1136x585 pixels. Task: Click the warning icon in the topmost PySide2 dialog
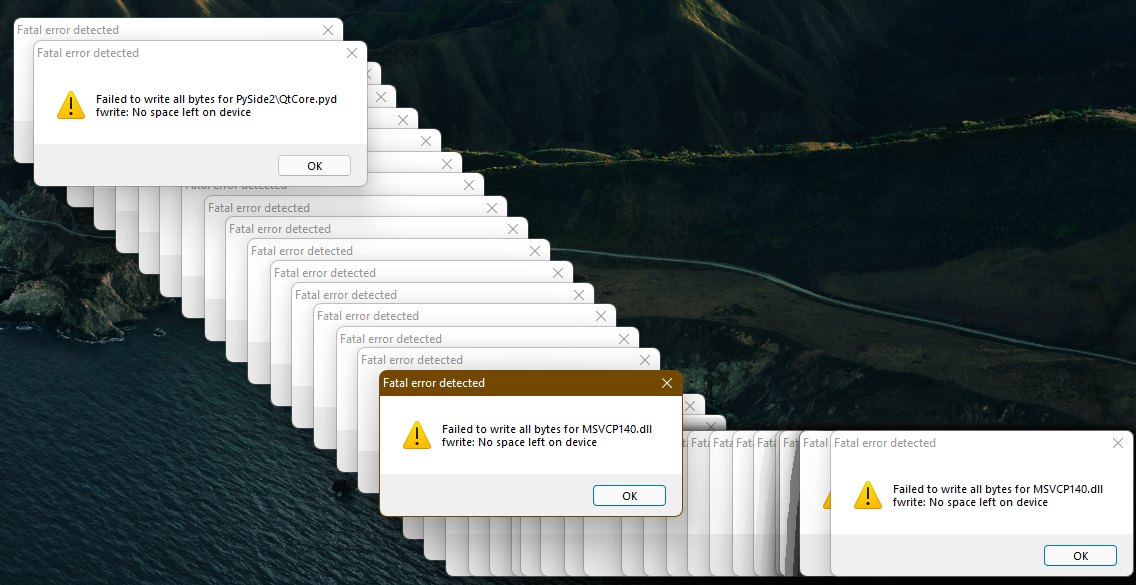click(x=71, y=105)
